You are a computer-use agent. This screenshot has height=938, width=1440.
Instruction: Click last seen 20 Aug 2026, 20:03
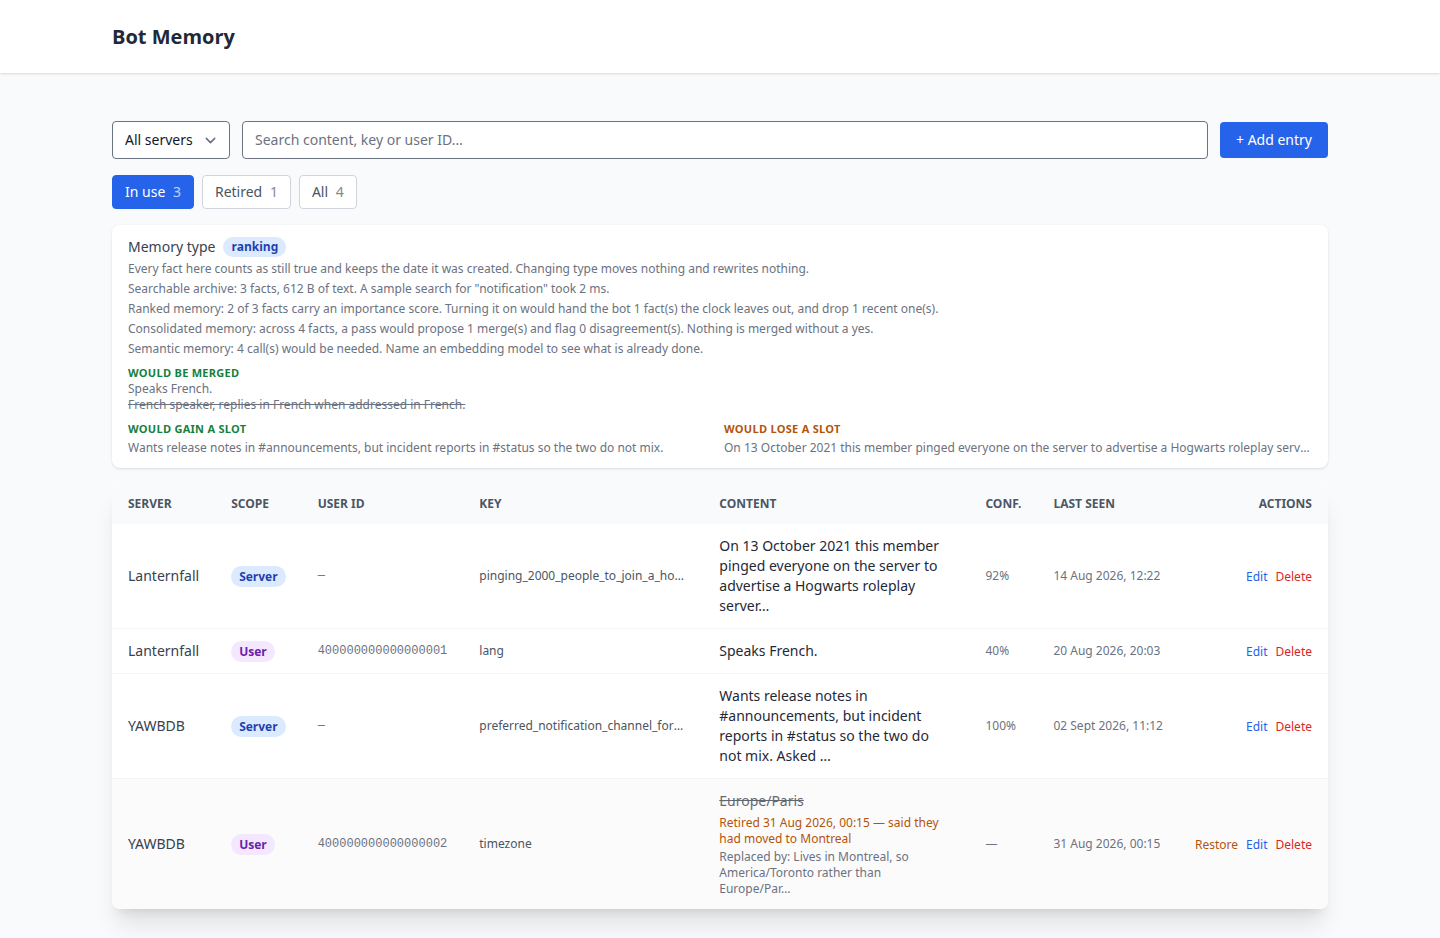1107,651
